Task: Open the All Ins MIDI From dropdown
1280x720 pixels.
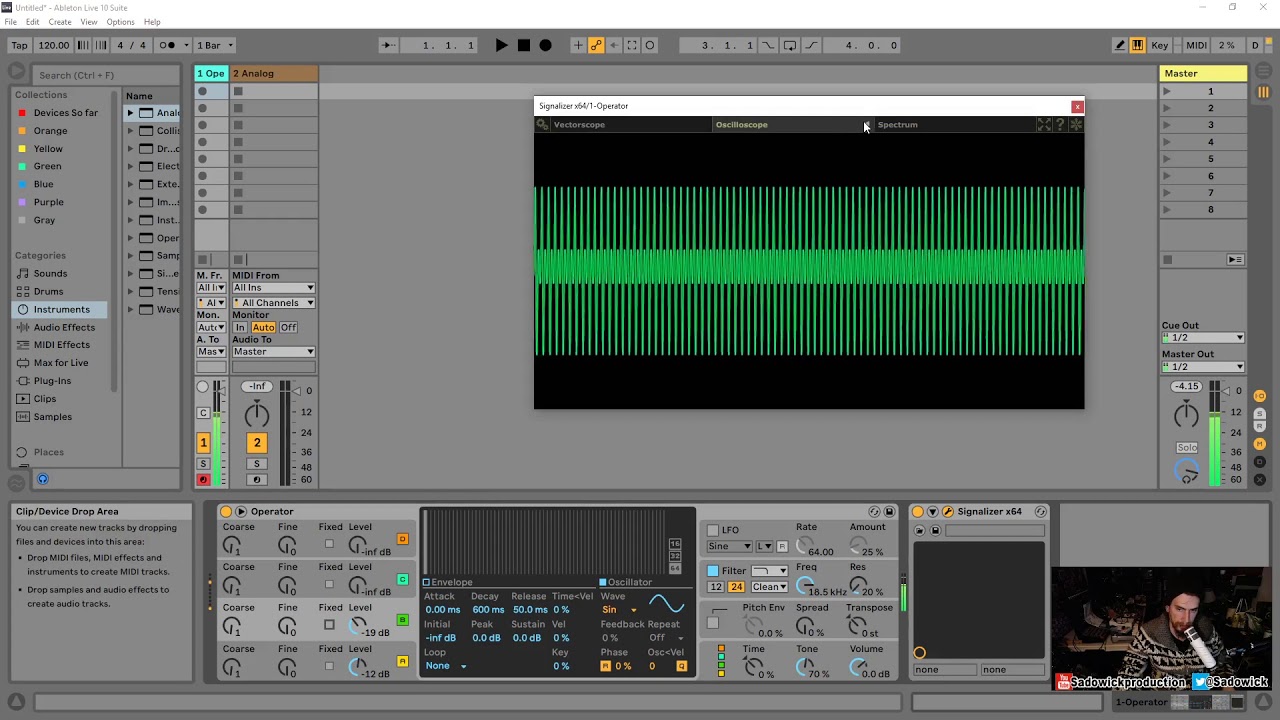Action: click(273, 288)
